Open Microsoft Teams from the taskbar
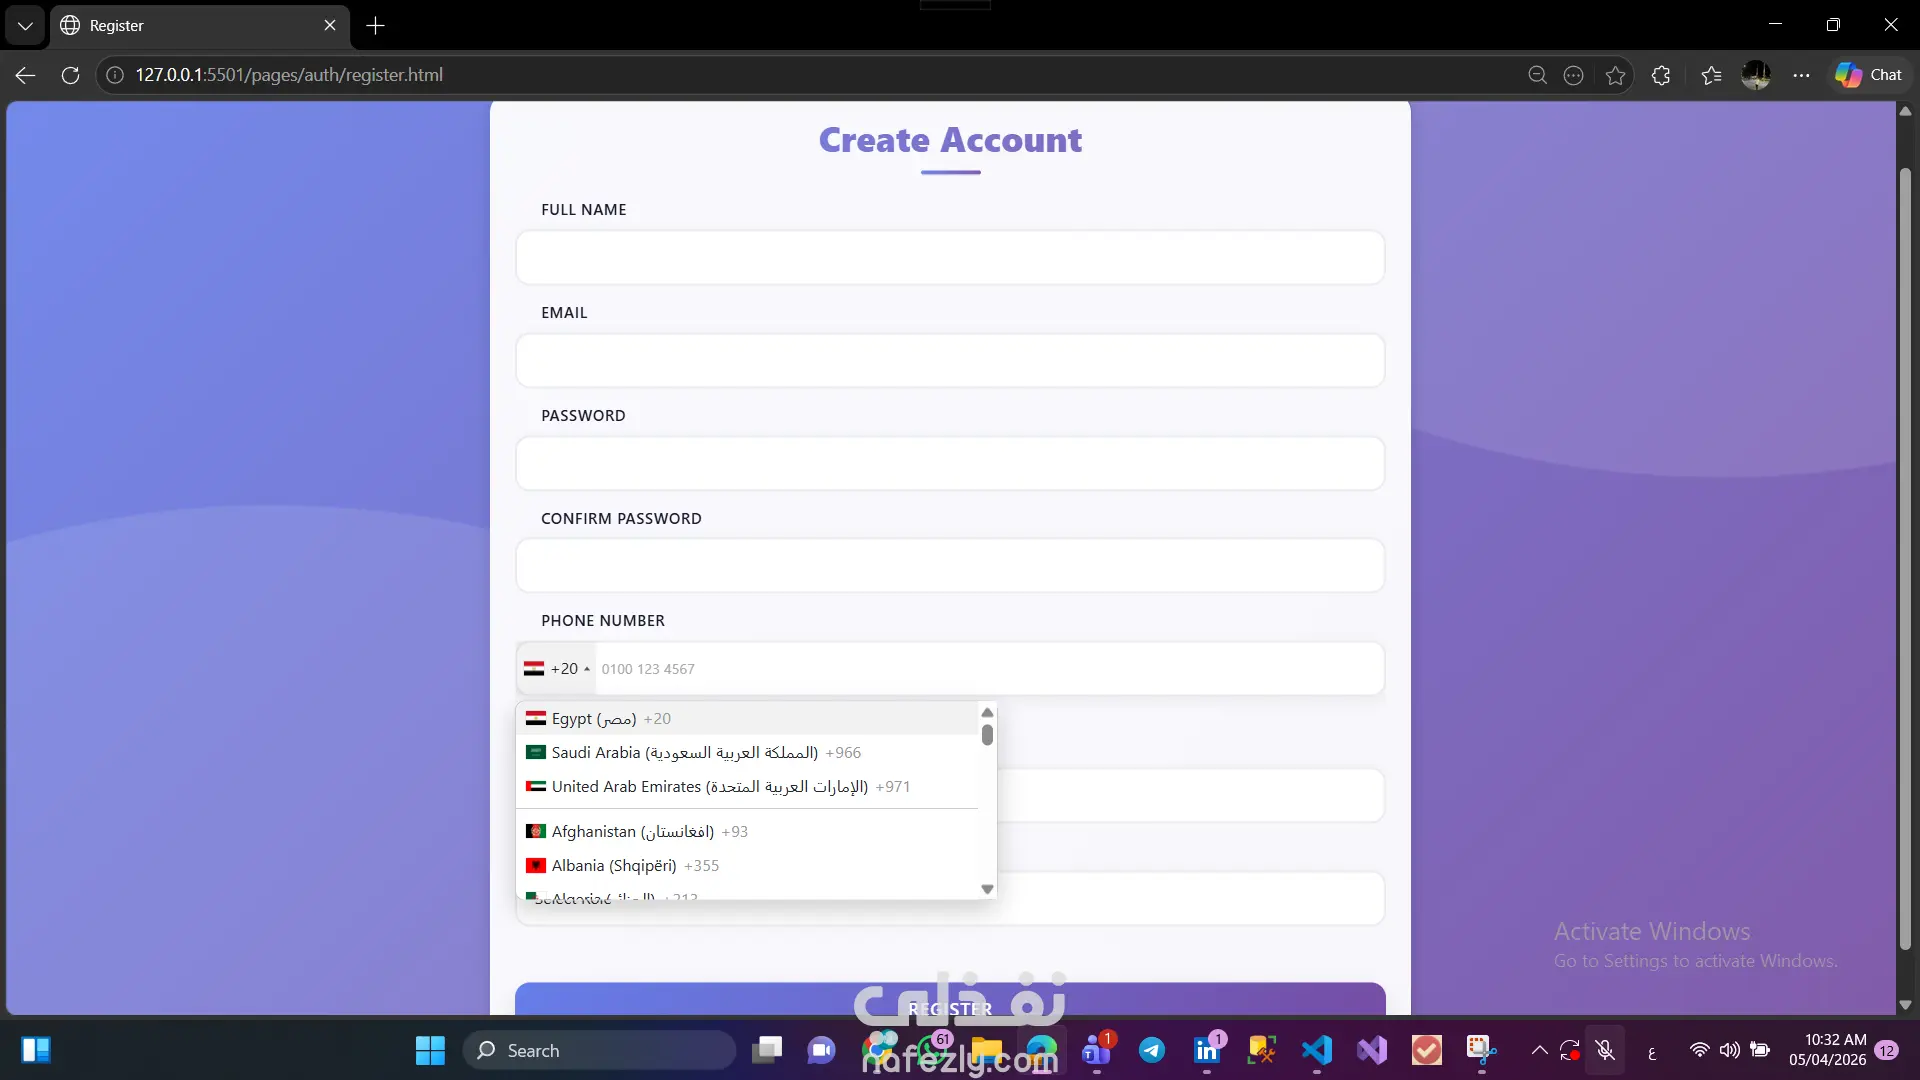 pyautogui.click(x=1097, y=1050)
